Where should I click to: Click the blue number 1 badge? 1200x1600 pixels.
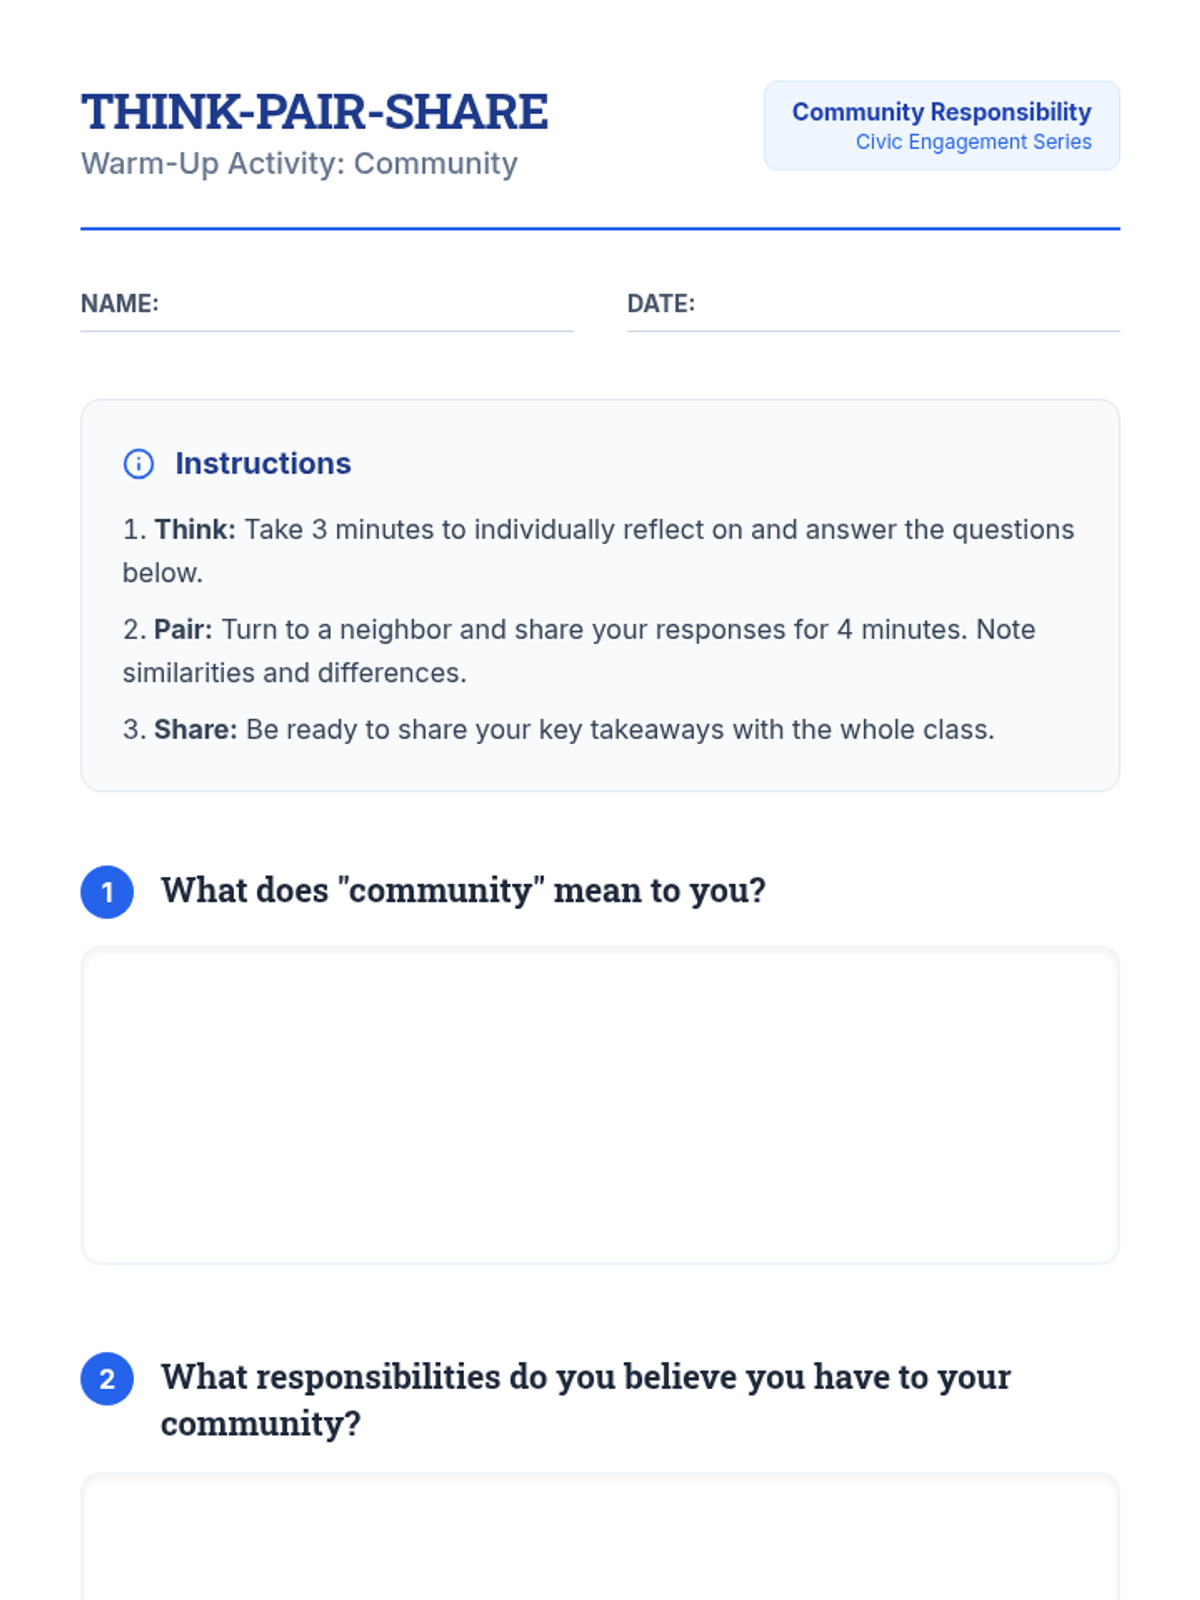(107, 892)
